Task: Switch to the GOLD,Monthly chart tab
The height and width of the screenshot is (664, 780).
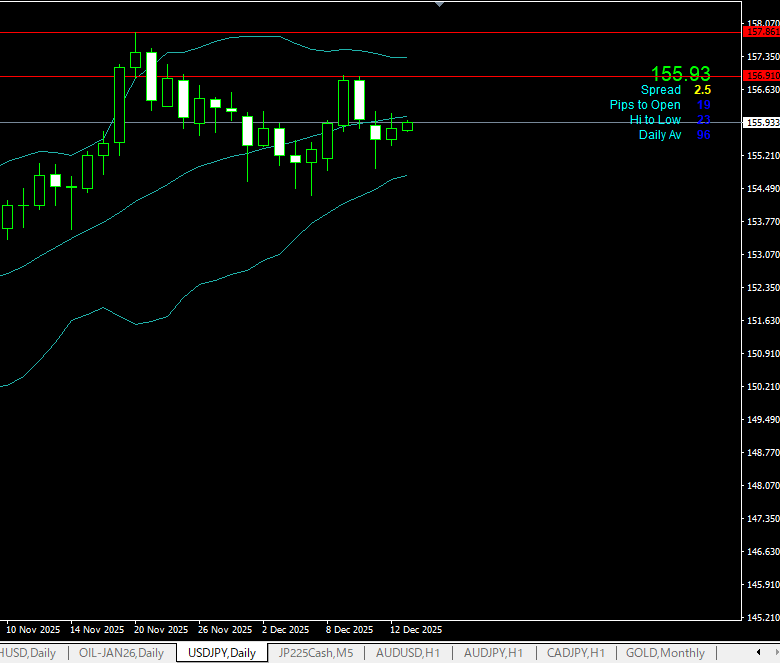Action: [x=665, y=653]
